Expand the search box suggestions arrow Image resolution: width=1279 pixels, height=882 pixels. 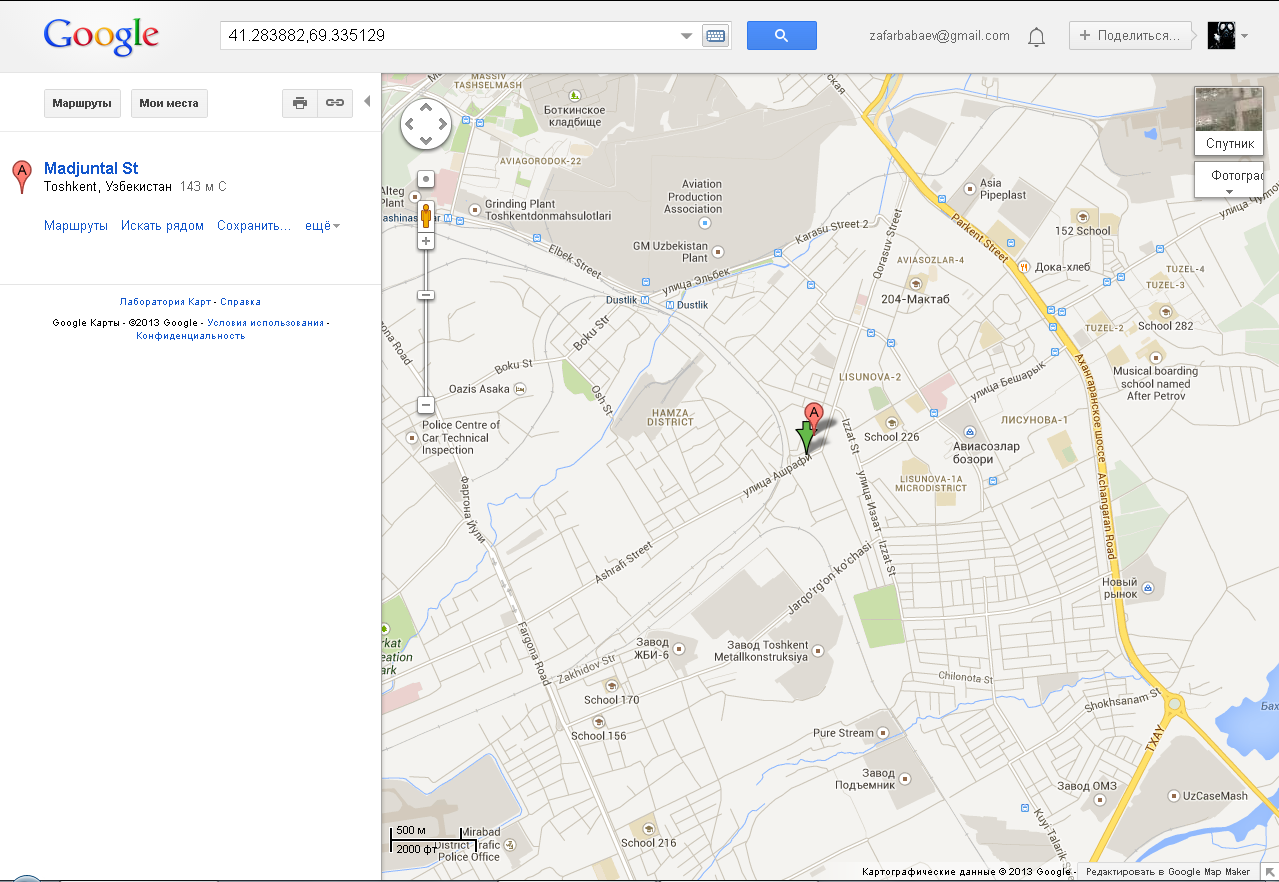pyautogui.click(x=686, y=36)
